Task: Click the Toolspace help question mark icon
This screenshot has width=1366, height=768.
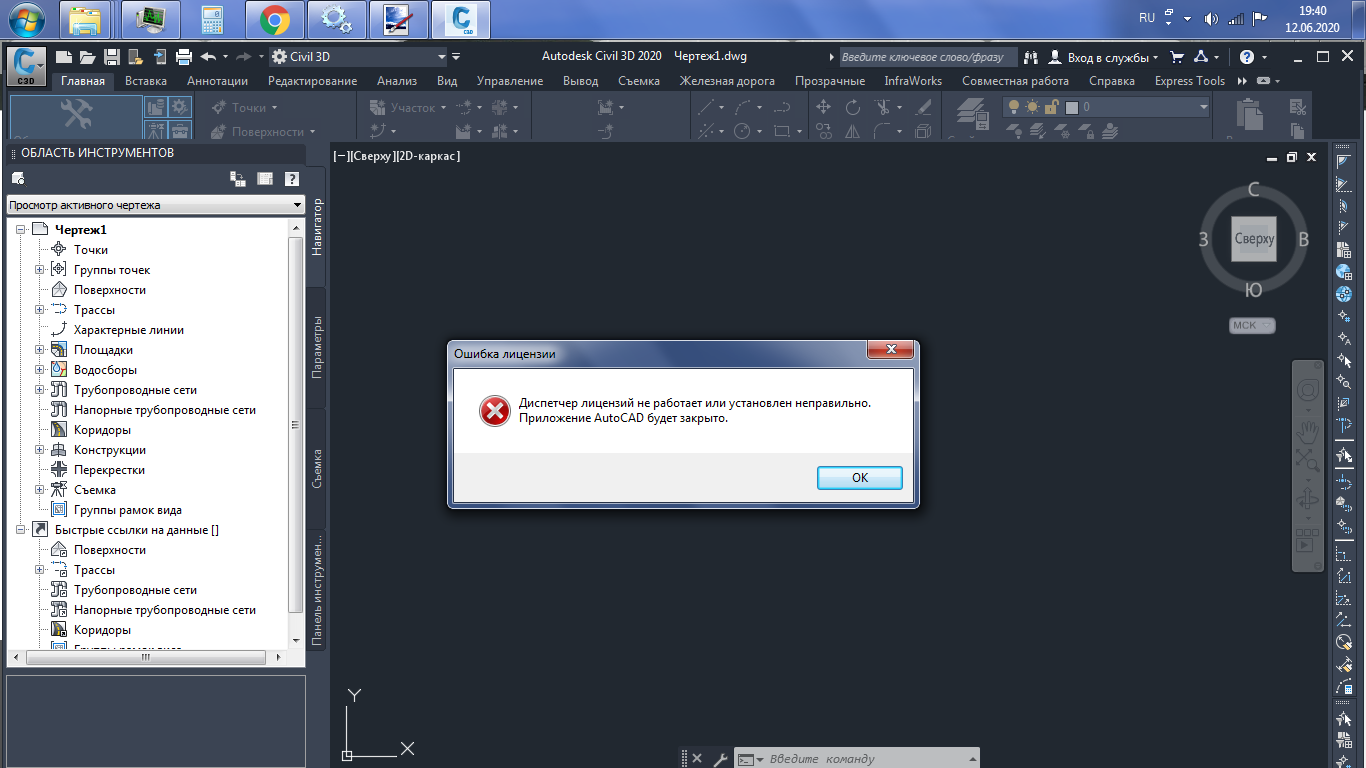Action: [291, 179]
